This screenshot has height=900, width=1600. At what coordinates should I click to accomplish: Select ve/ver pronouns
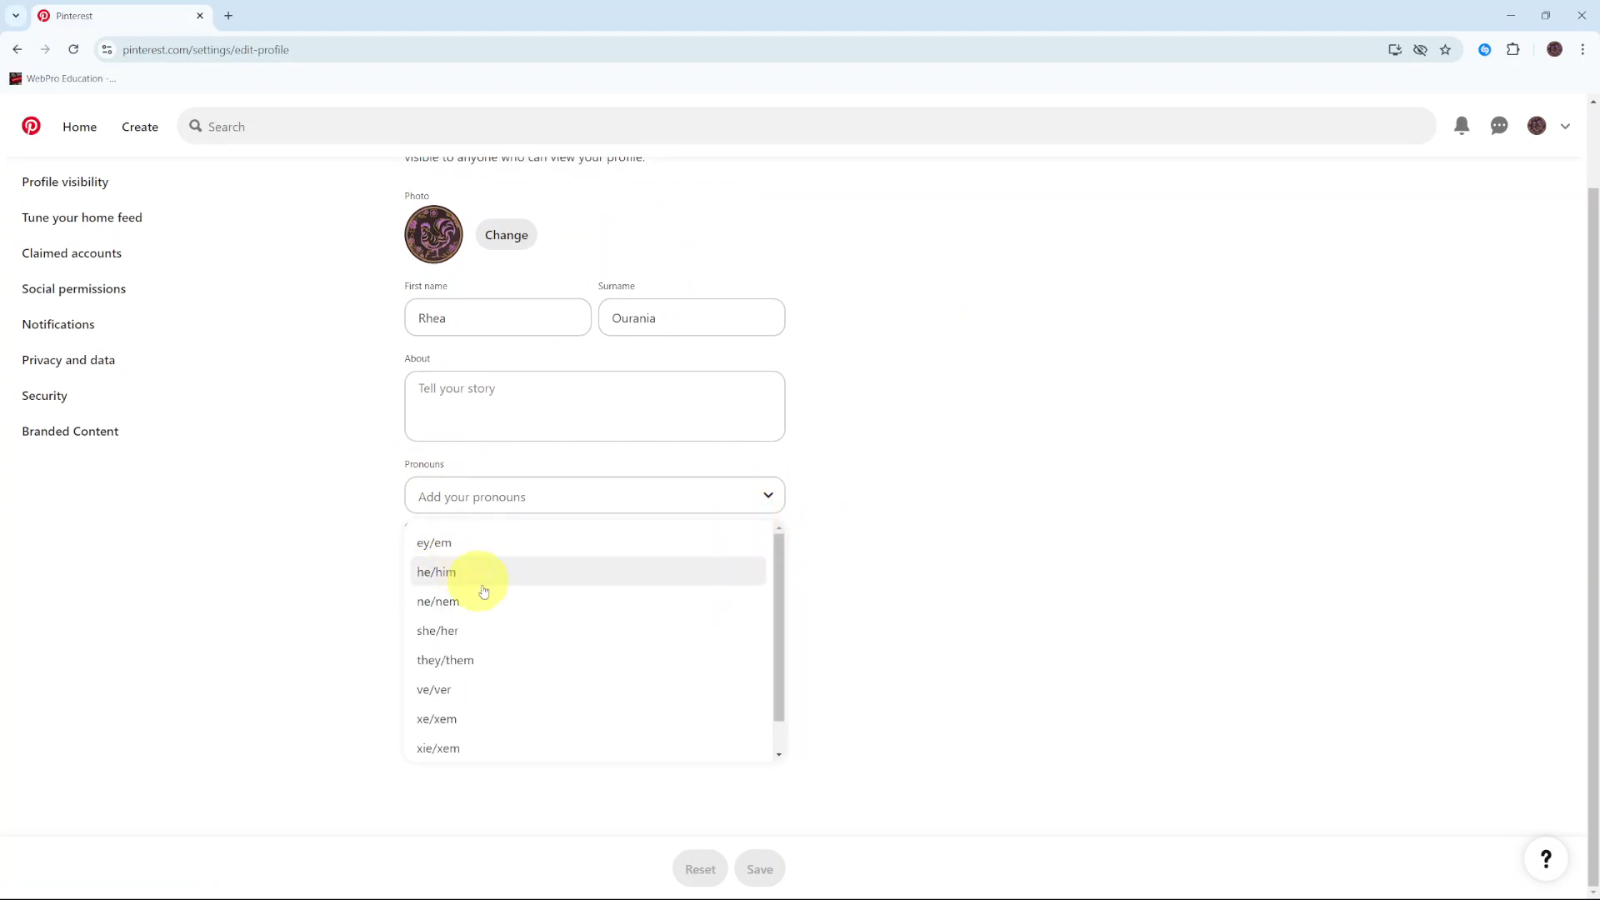pyautogui.click(x=588, y=690)
